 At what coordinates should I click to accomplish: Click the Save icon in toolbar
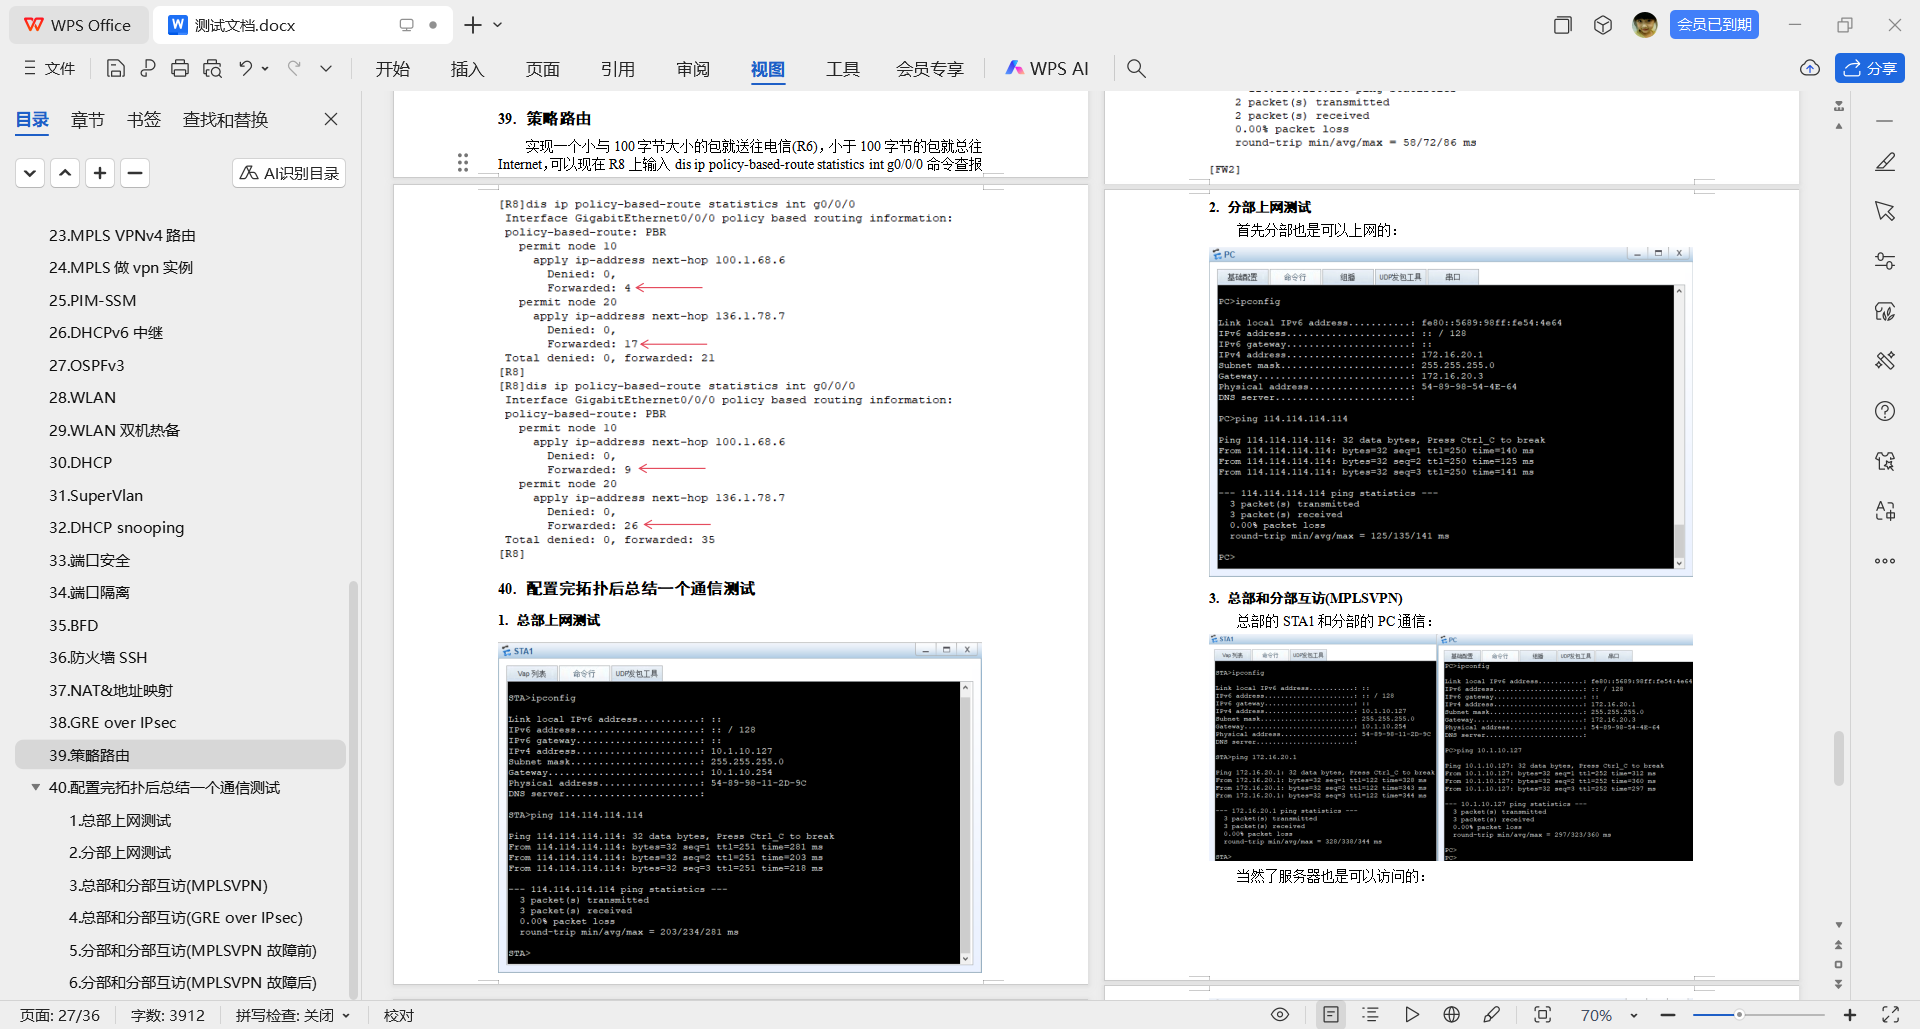click(116, 68)
